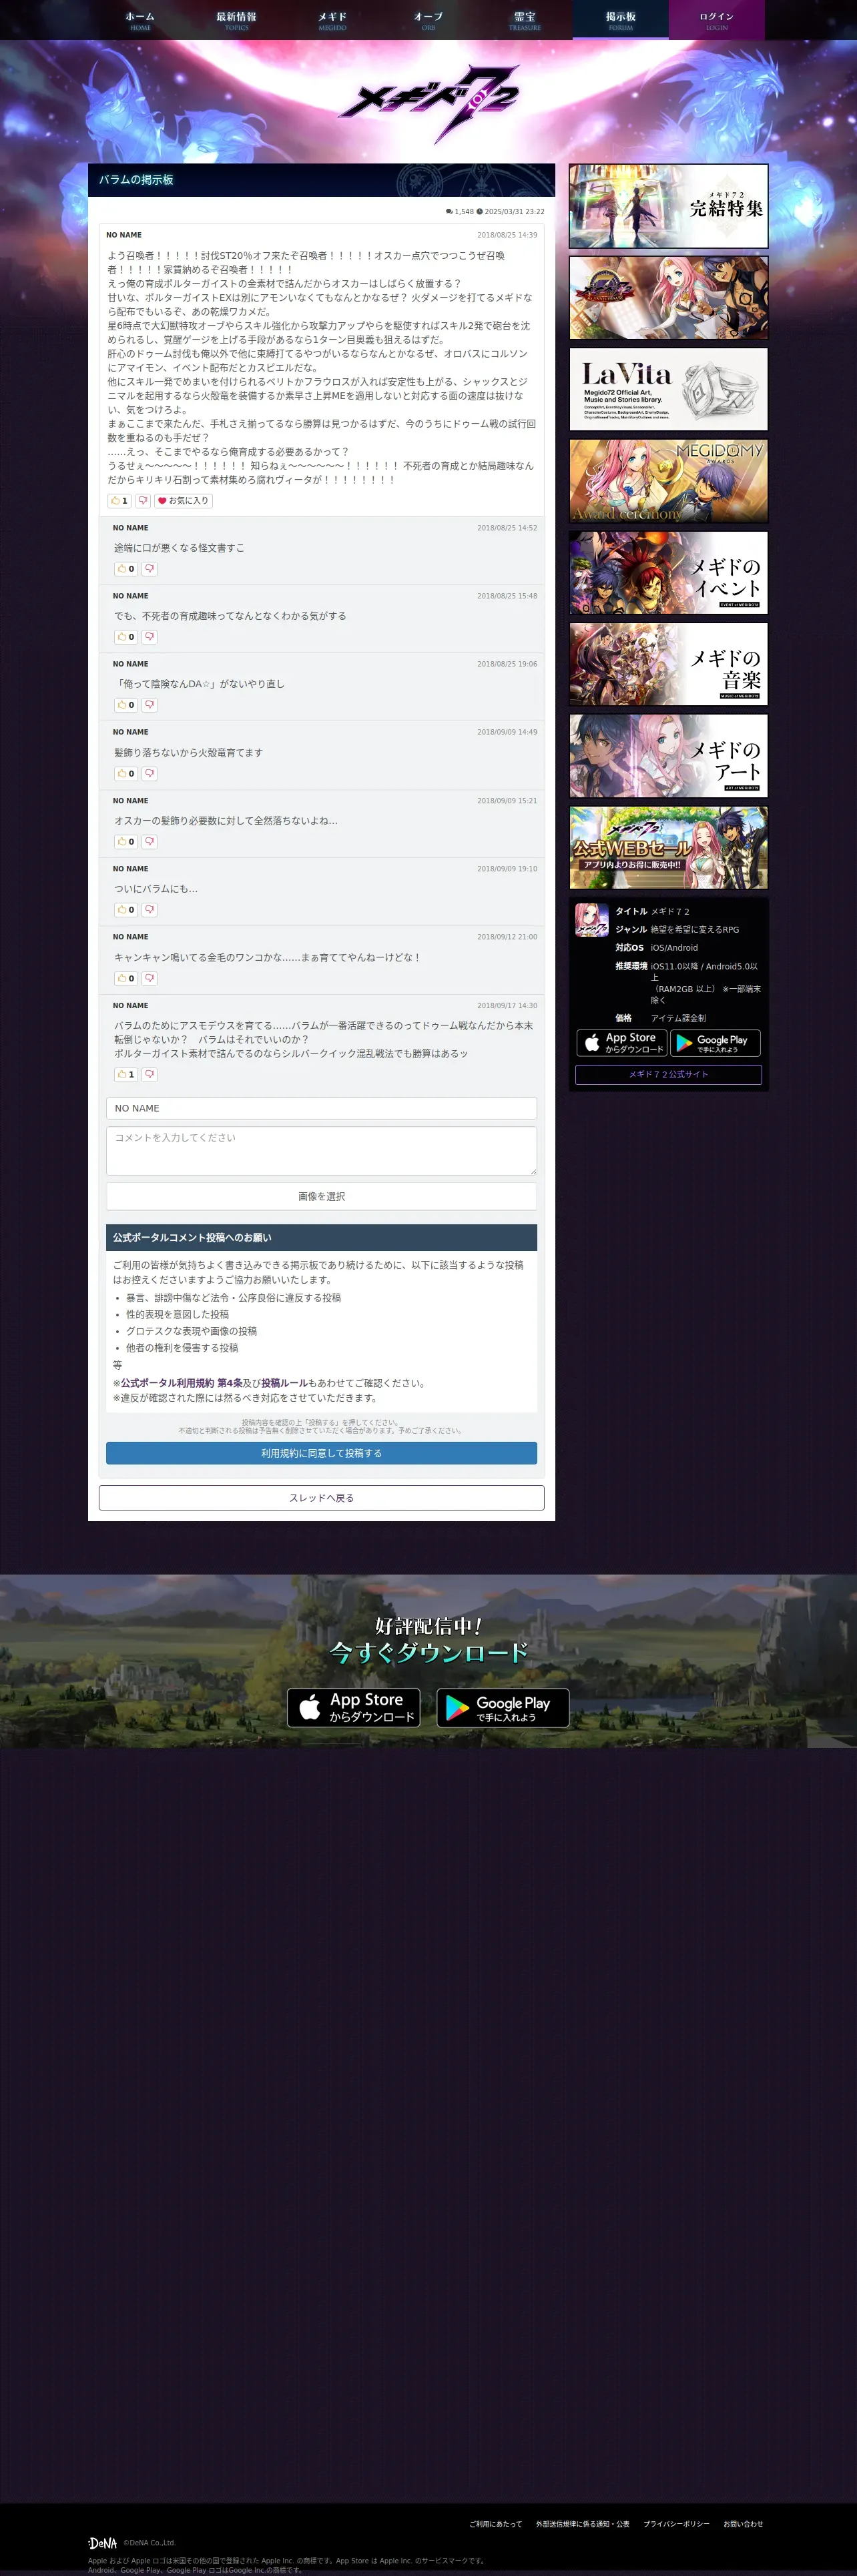Open the メギド72公式サイト link button
Viewport: 857px width, 2576px height.
pos(668,1075)
